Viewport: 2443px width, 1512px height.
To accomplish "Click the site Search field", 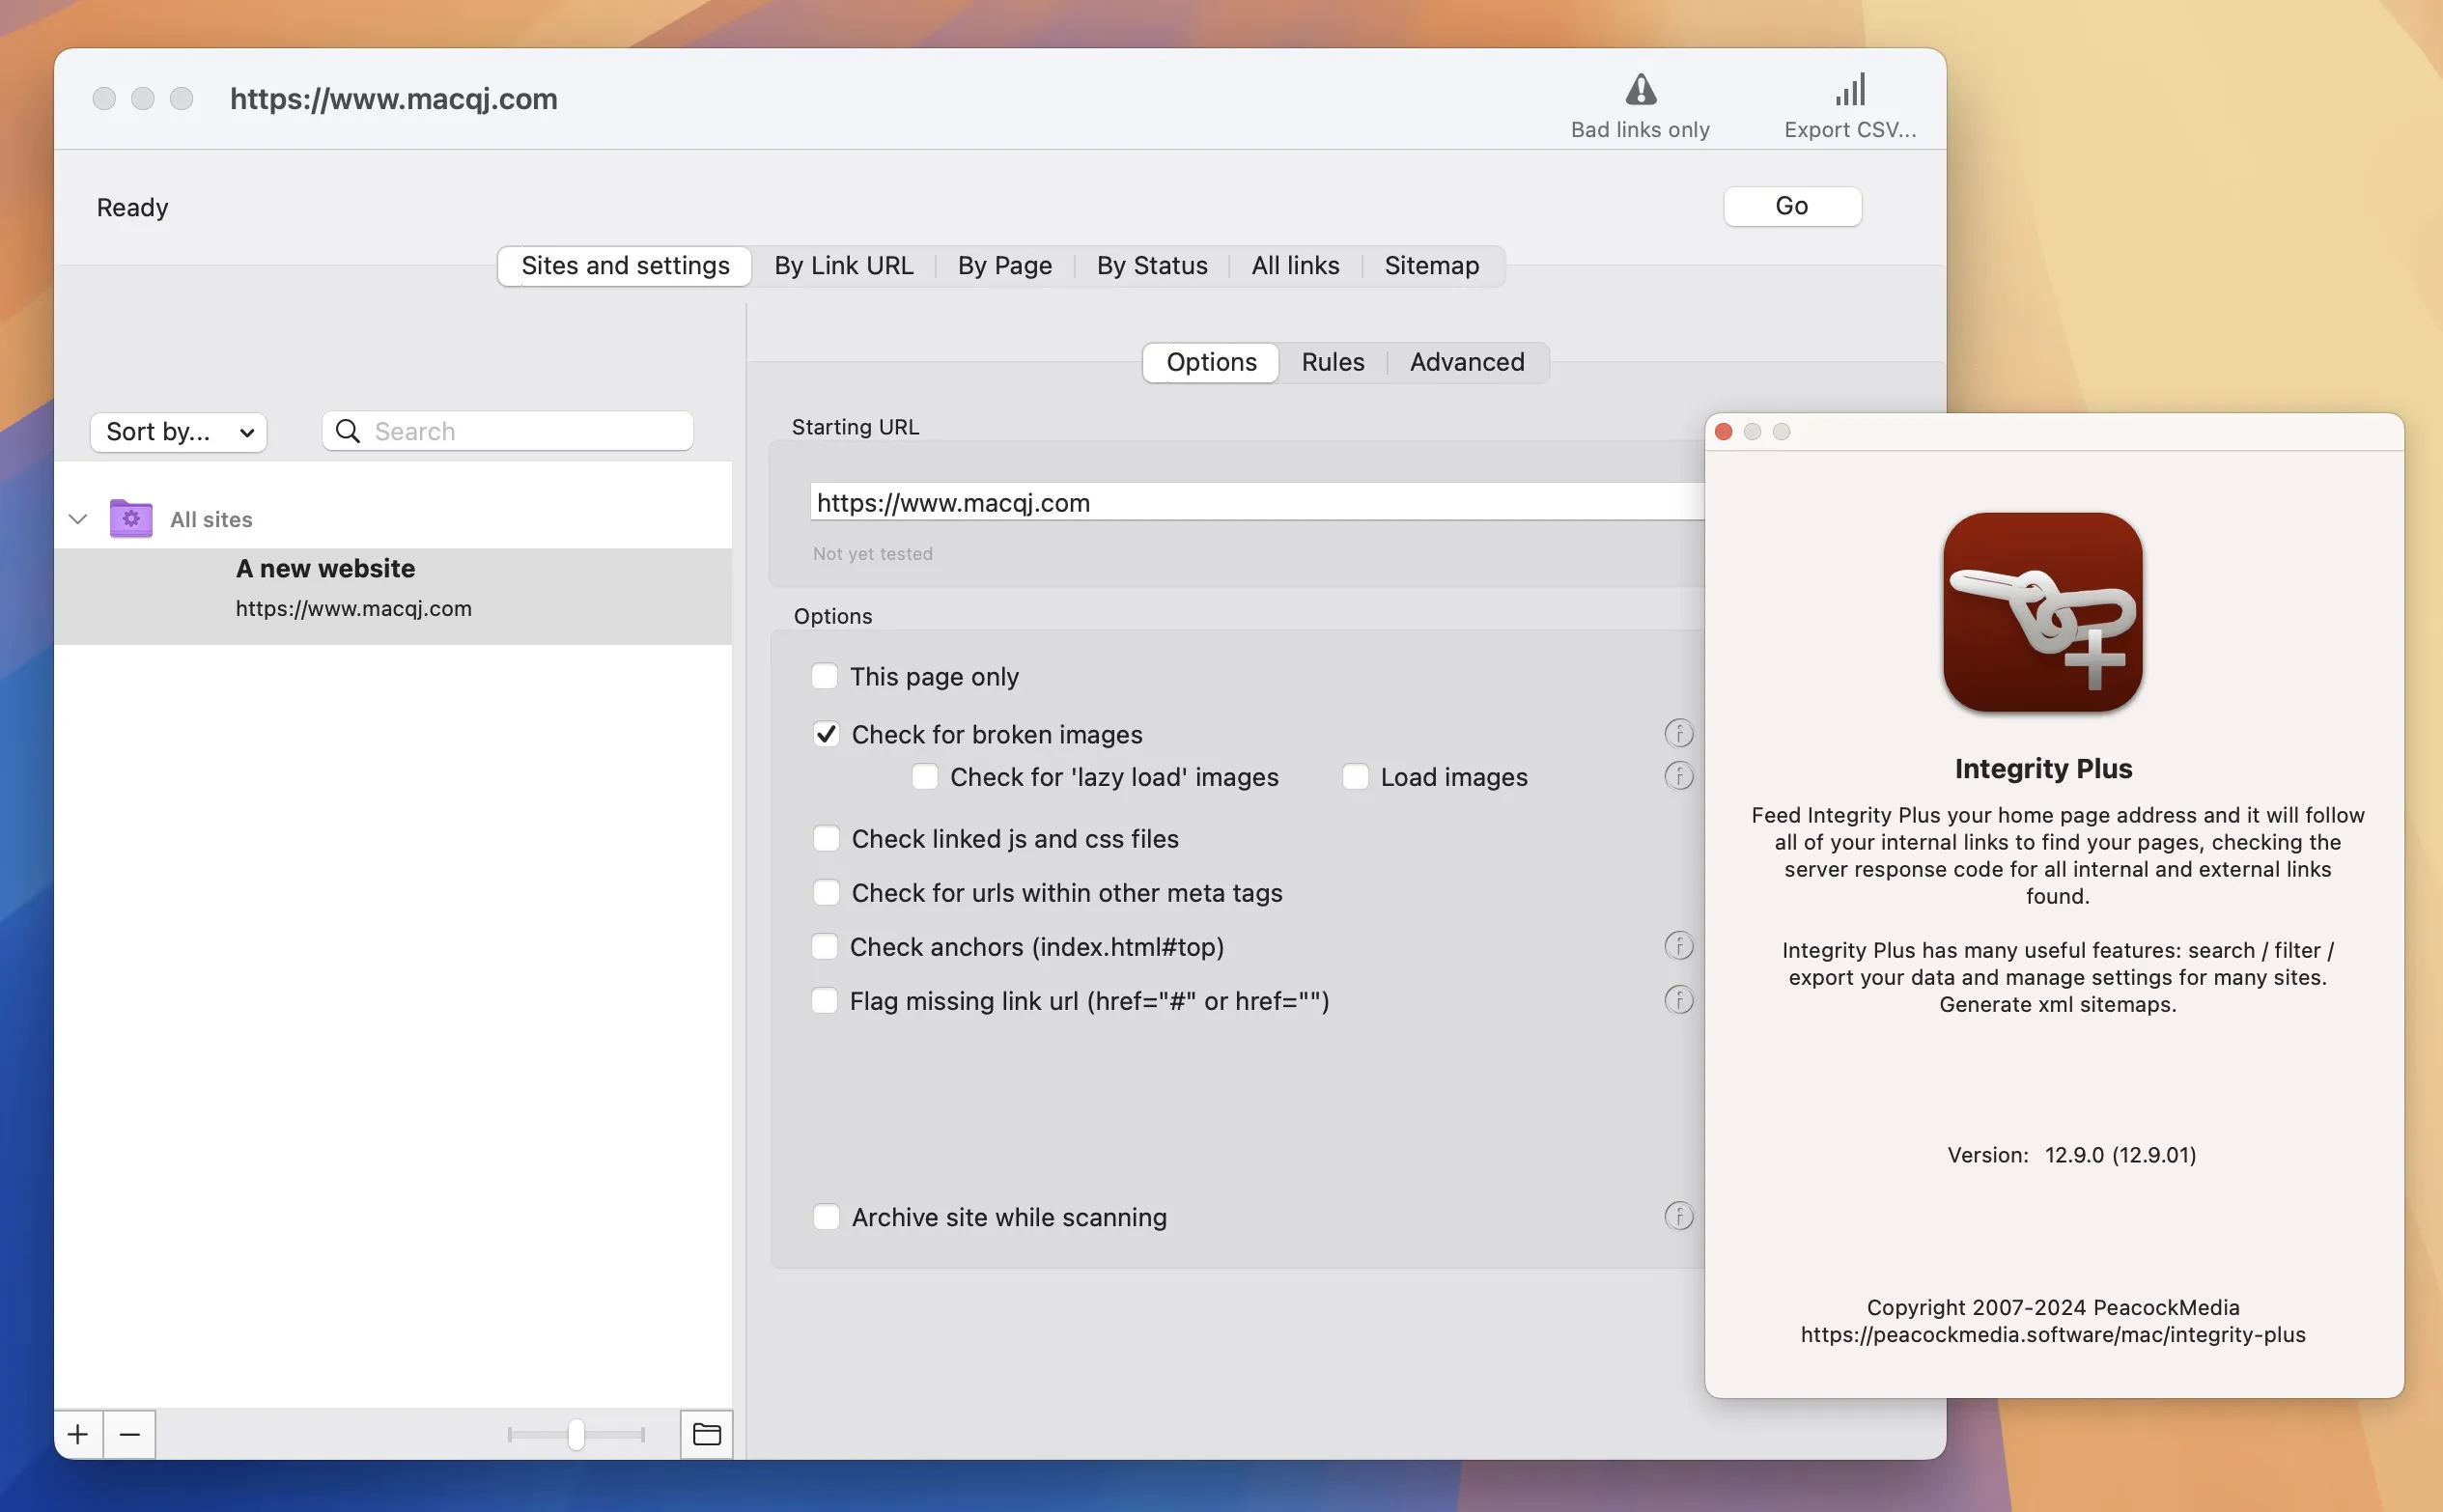I will click(x=508, y=431).
